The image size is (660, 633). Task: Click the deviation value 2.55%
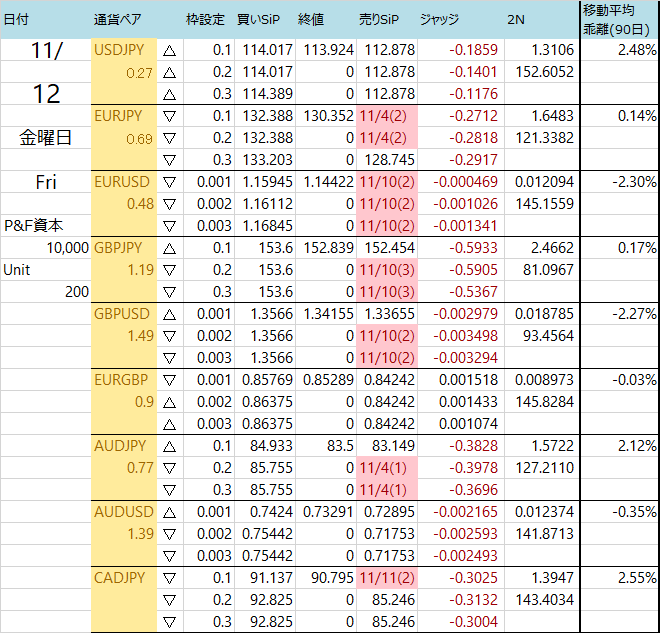637,578
